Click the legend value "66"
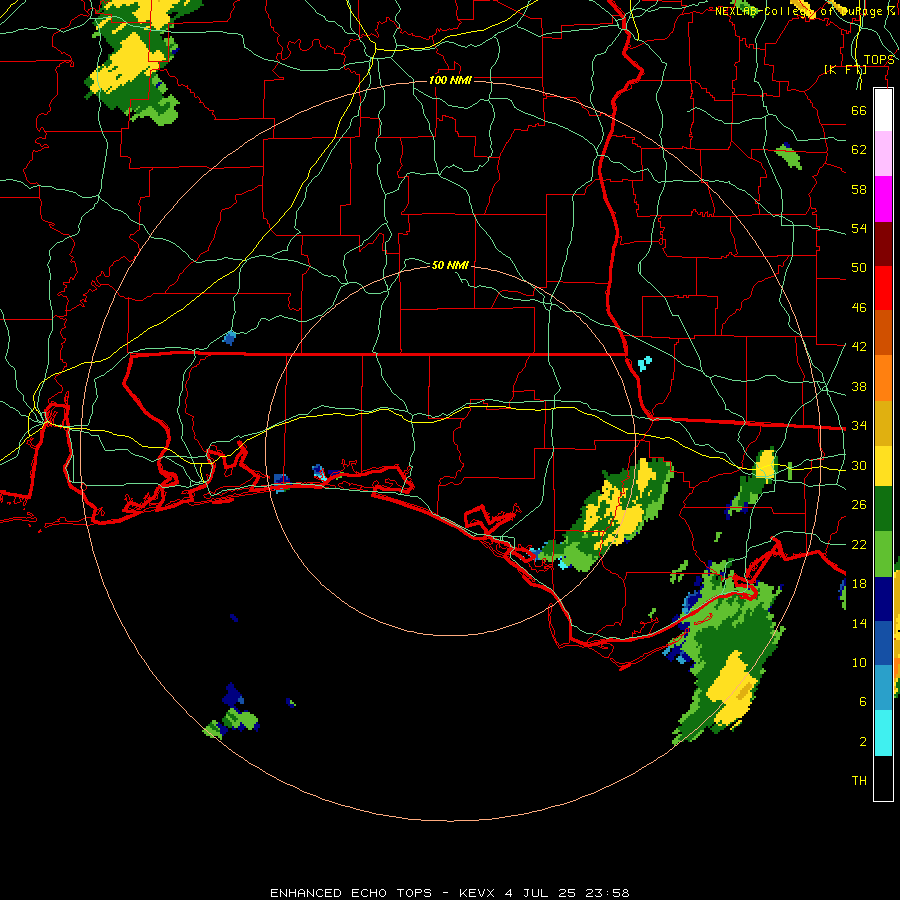 click(859, 110)
